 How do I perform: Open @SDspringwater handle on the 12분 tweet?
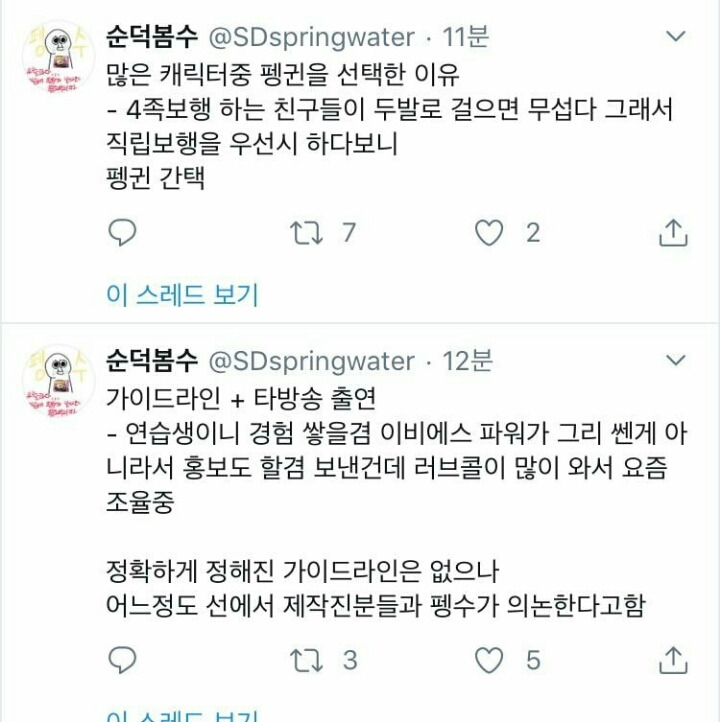coord(312,361)
